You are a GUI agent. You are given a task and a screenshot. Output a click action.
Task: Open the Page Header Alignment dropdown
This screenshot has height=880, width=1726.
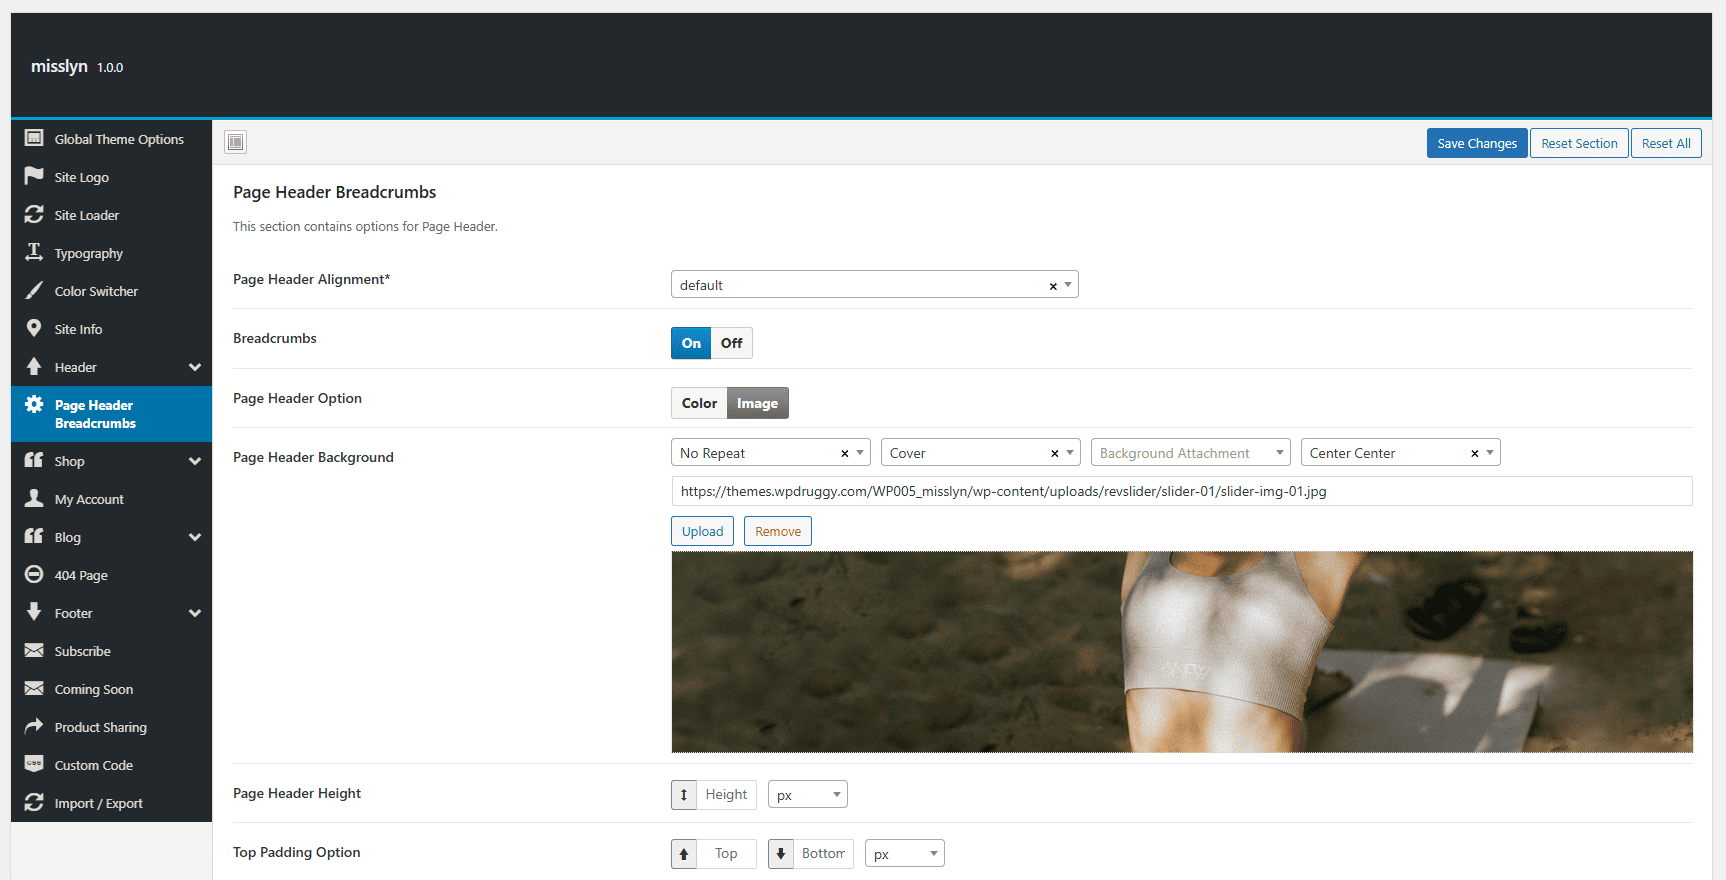[x=874, y=285]
